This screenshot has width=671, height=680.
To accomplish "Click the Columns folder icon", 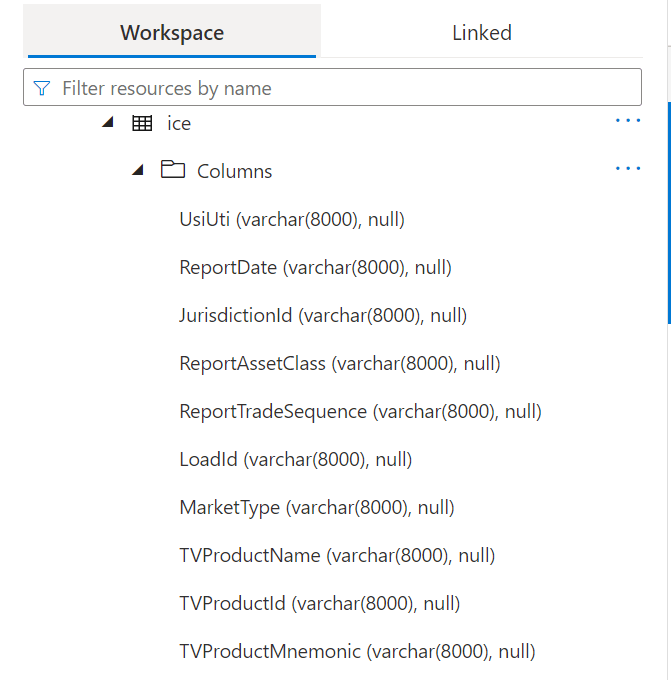I will click(173, 169).
